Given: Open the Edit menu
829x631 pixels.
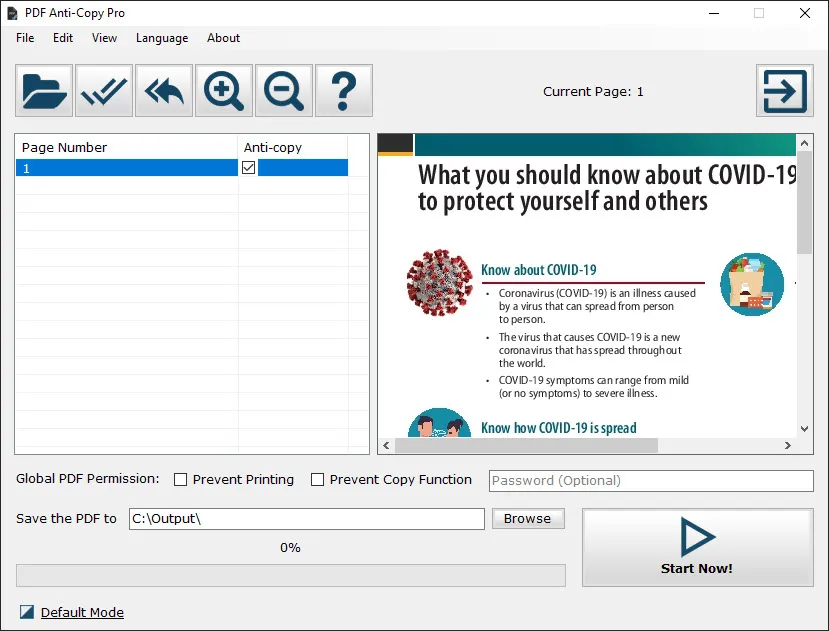Looking at the screenshot, I should [63, 38].
